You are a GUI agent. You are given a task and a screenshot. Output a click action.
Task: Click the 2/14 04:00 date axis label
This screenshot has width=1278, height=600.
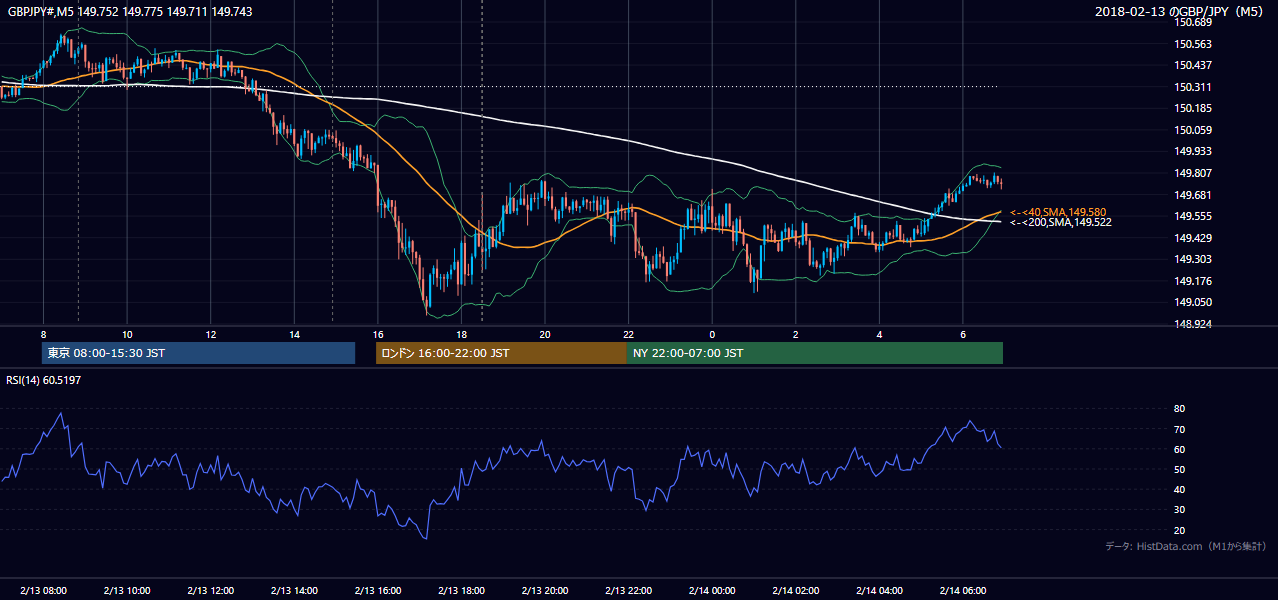coord(879,591)
